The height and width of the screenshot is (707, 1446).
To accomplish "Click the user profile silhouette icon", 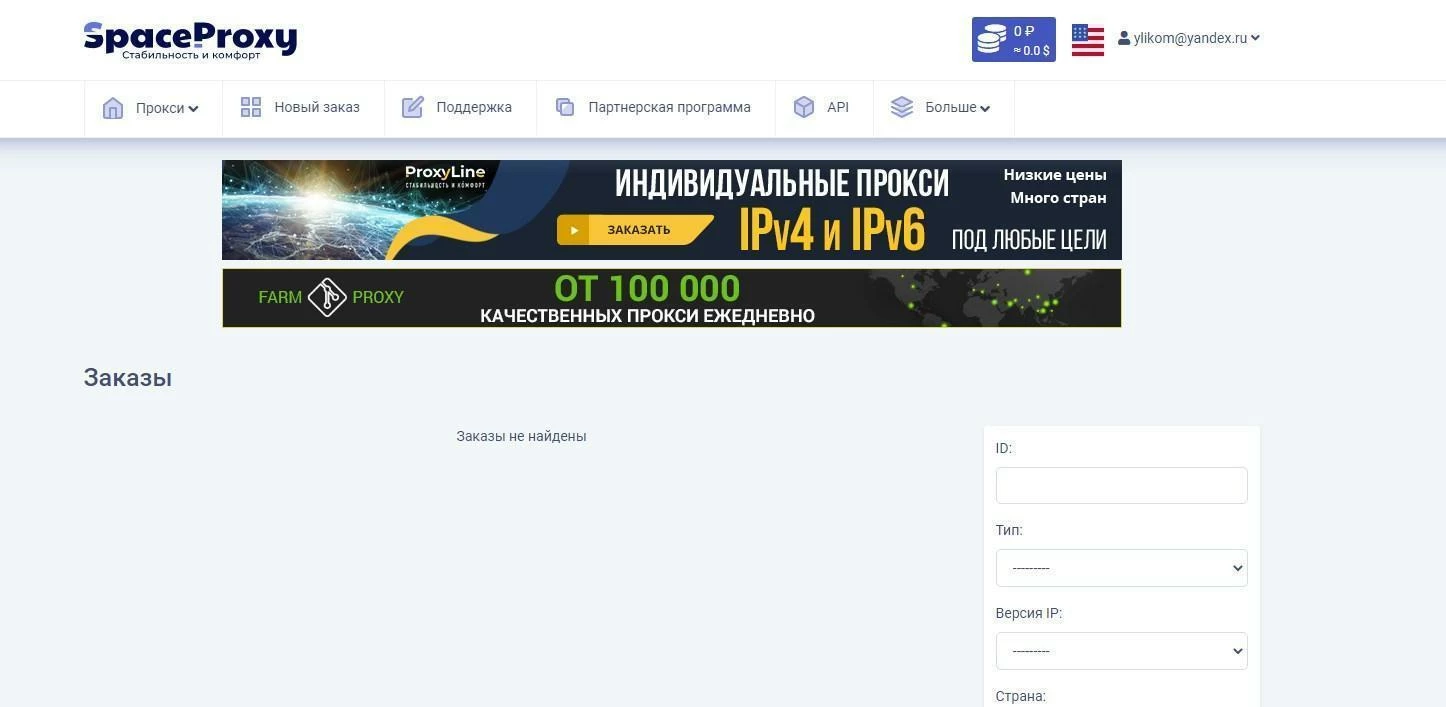I will coord(1124,38).
